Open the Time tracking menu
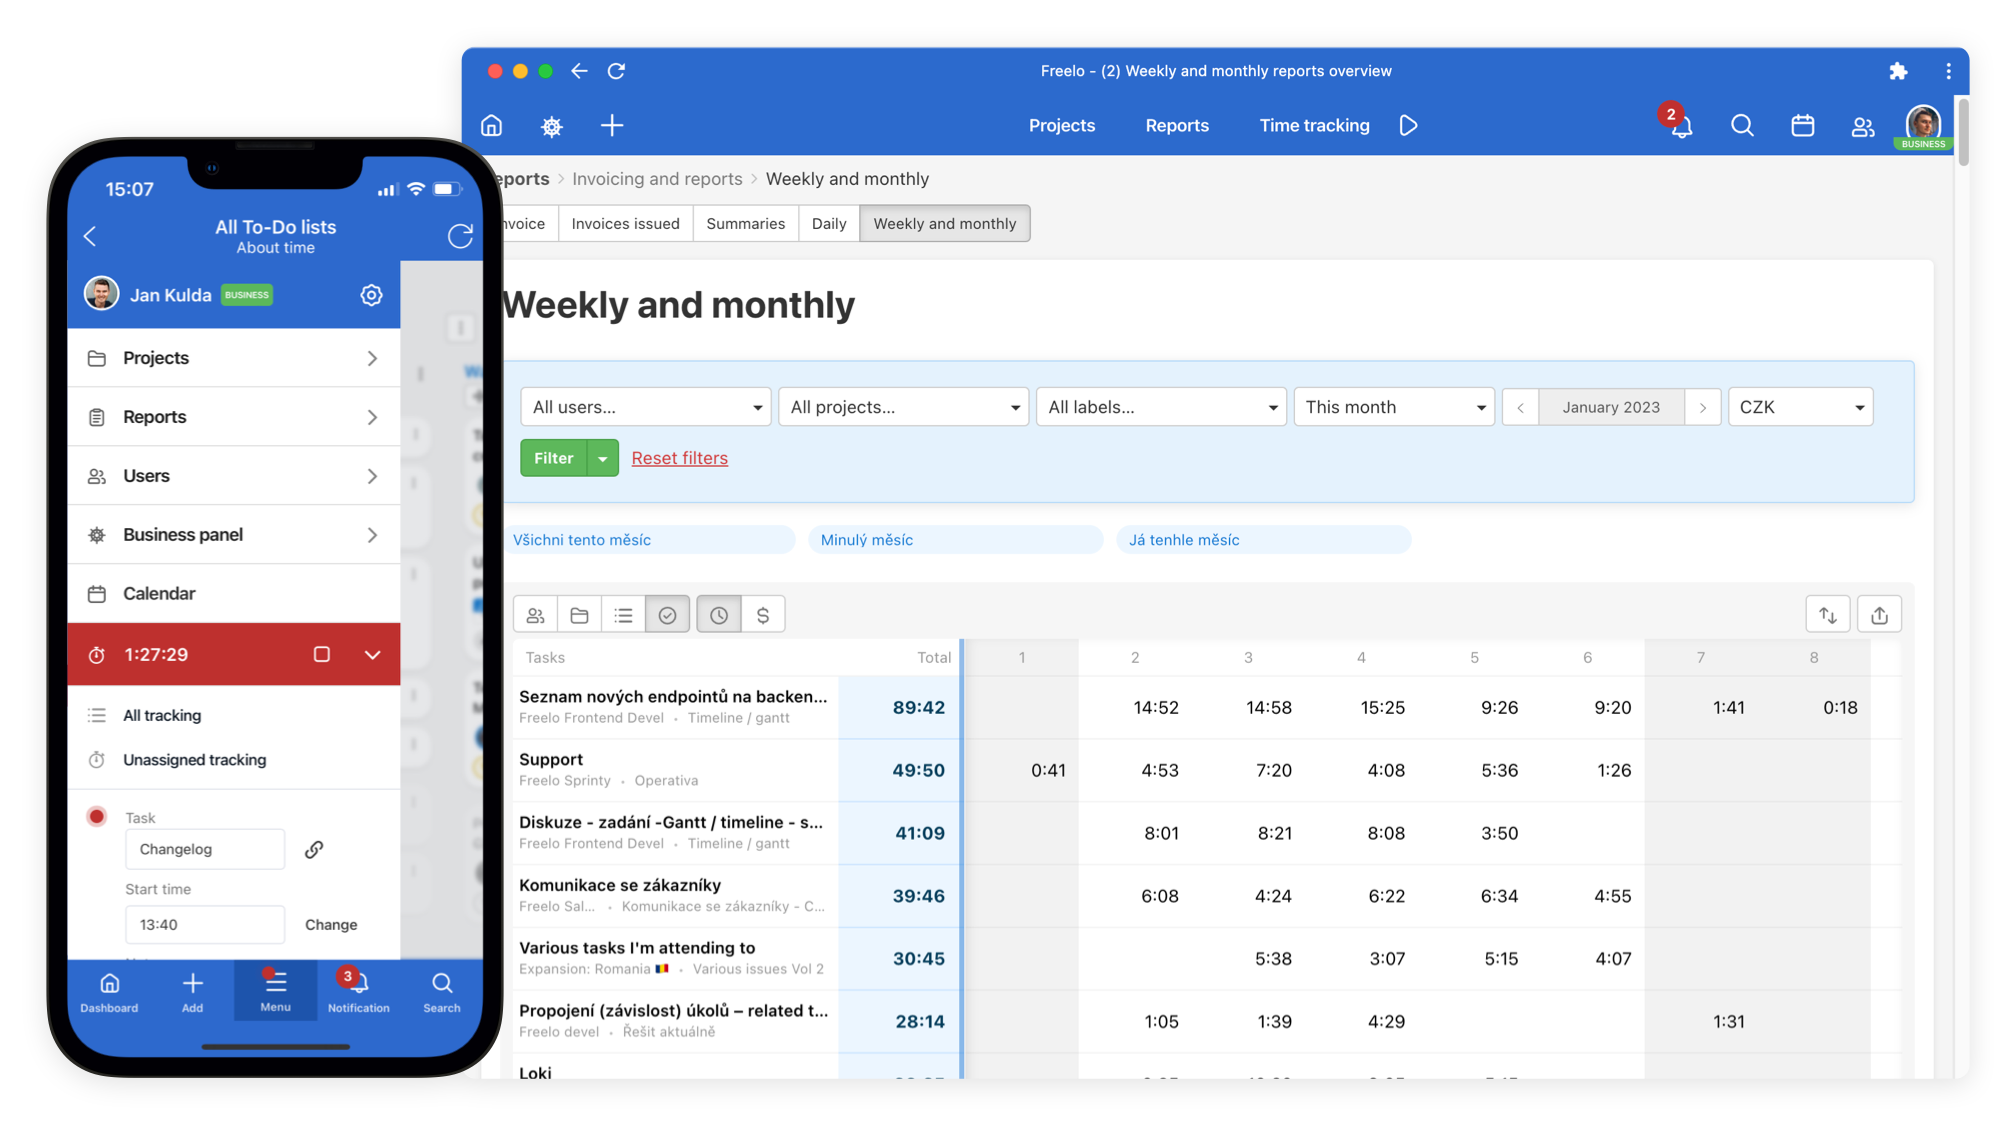2016x1125 pixels. coord(1314,125)
